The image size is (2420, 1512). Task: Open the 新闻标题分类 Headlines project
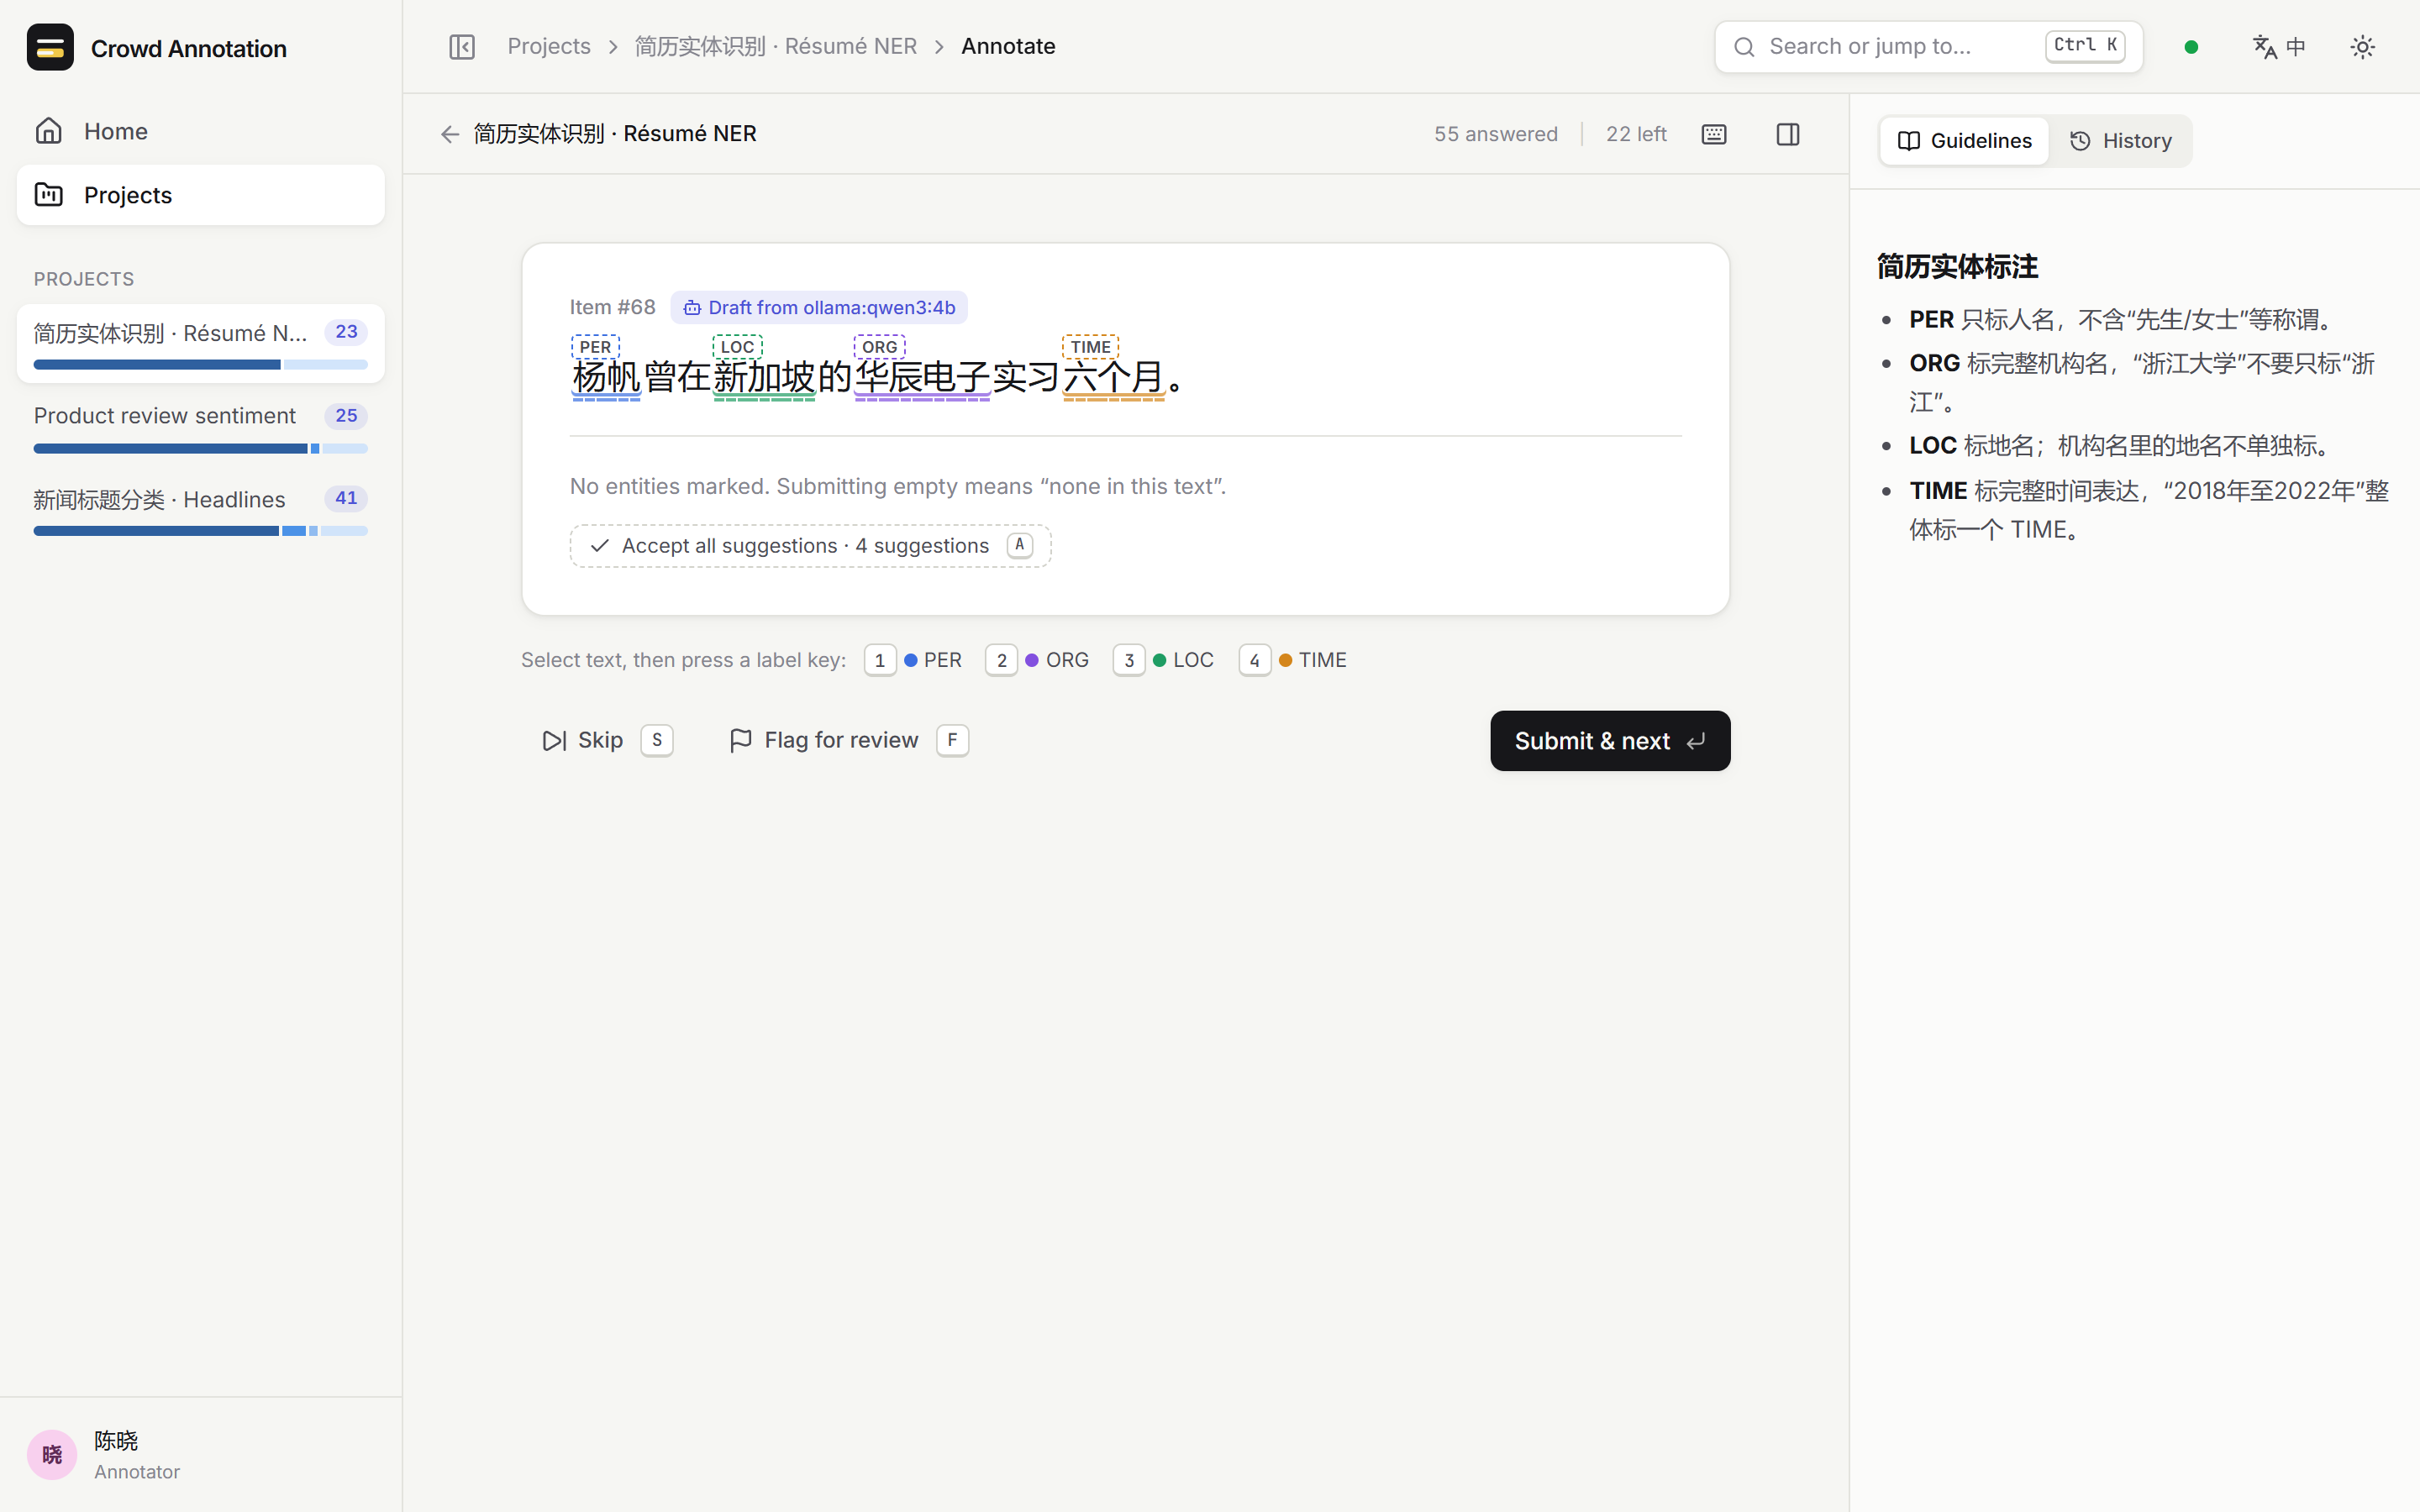pyautogui.click(x=200, y=510)
